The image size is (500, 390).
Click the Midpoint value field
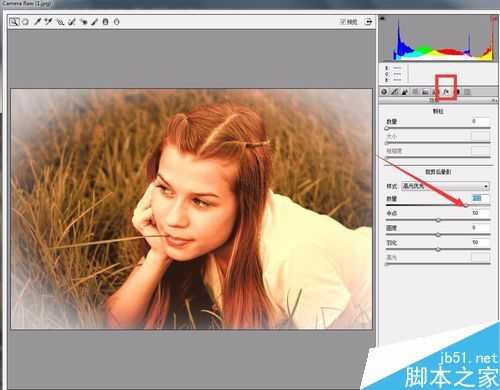coord(480,213)
